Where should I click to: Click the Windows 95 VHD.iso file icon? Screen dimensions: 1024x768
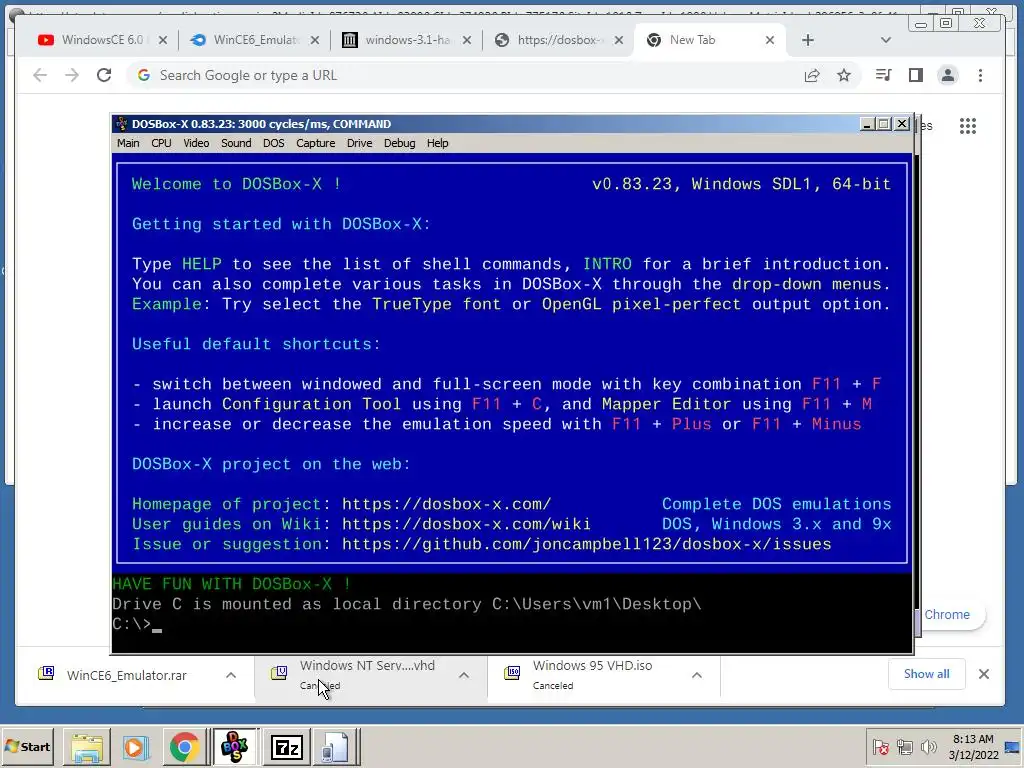tap(512, 673)
